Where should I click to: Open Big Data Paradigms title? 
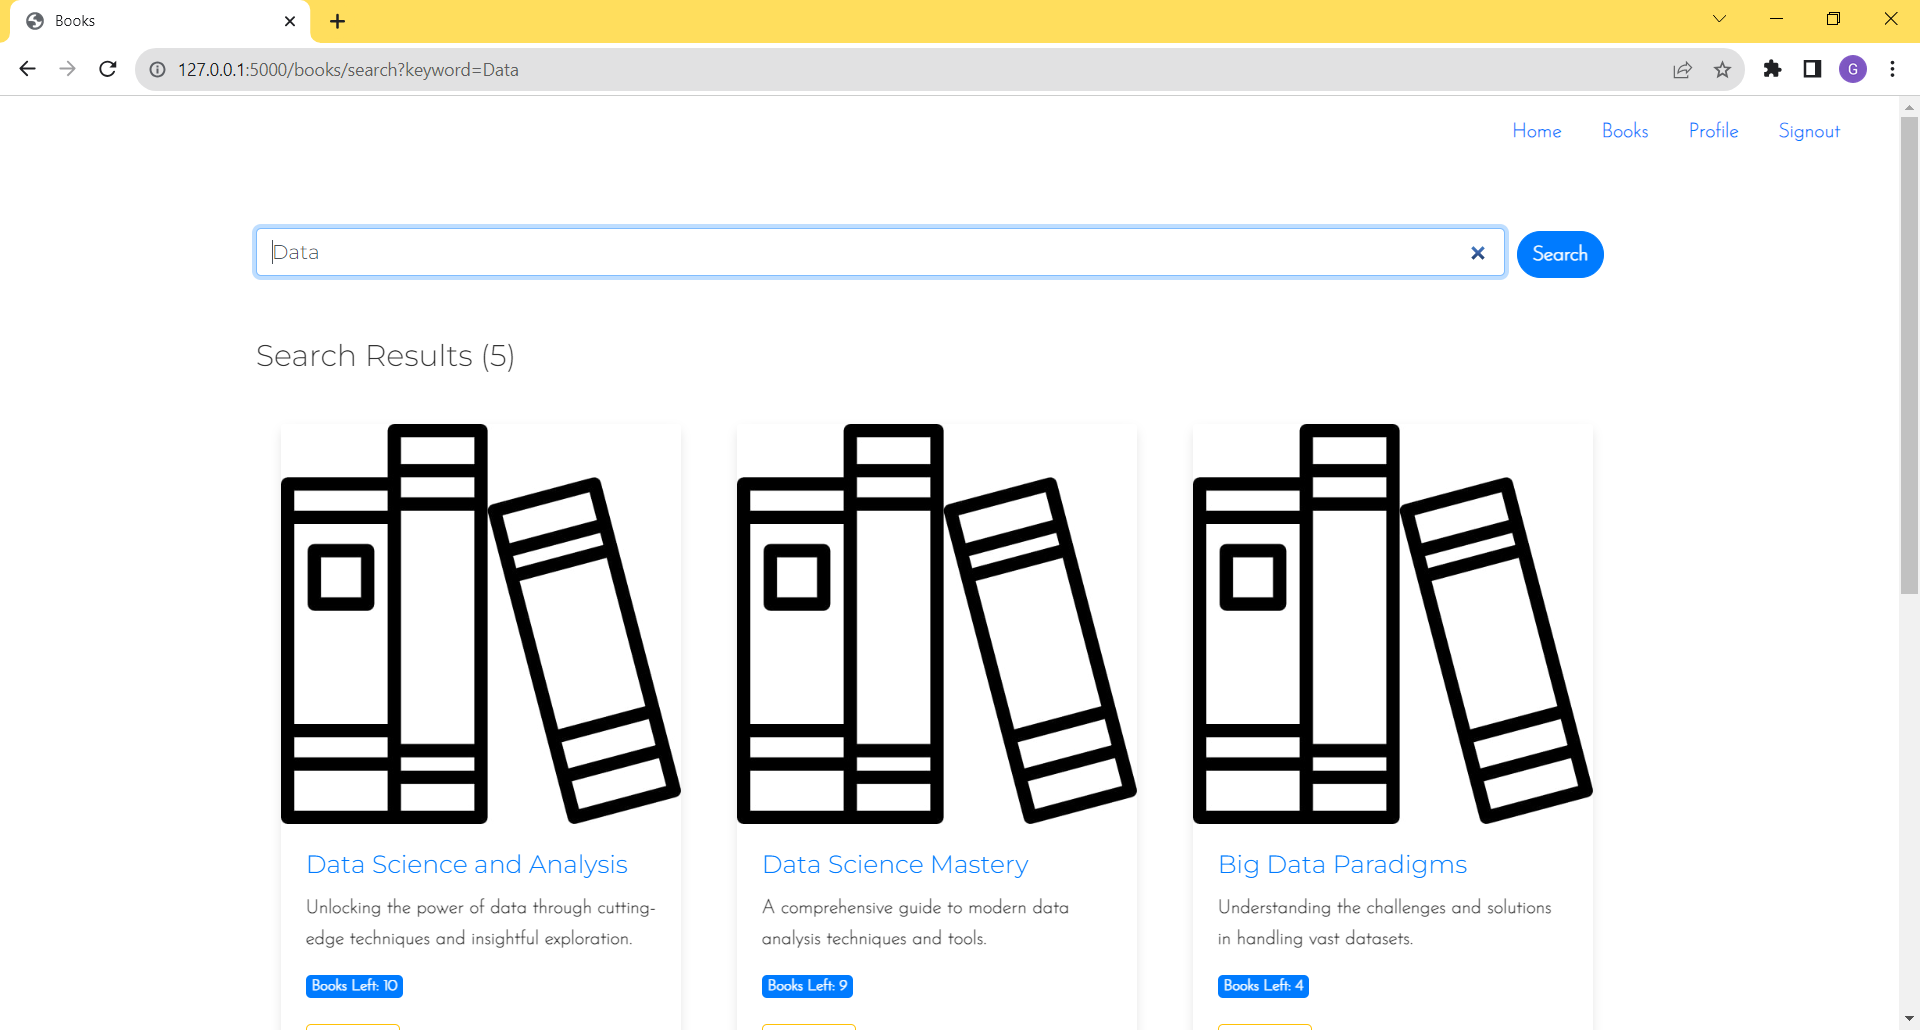coord(1342,864)
